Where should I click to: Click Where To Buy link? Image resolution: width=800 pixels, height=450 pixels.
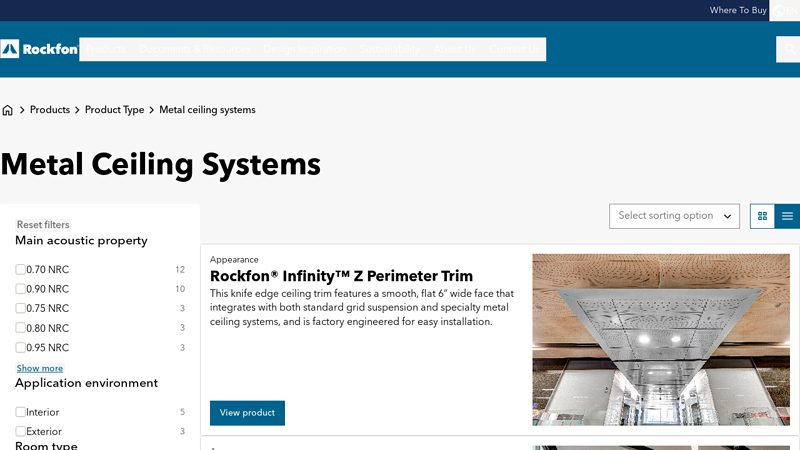[738, 10]
